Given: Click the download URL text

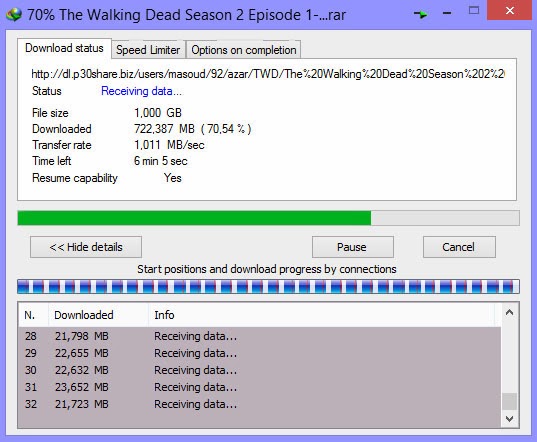Looking at the screenshot, I should (268, 74).
